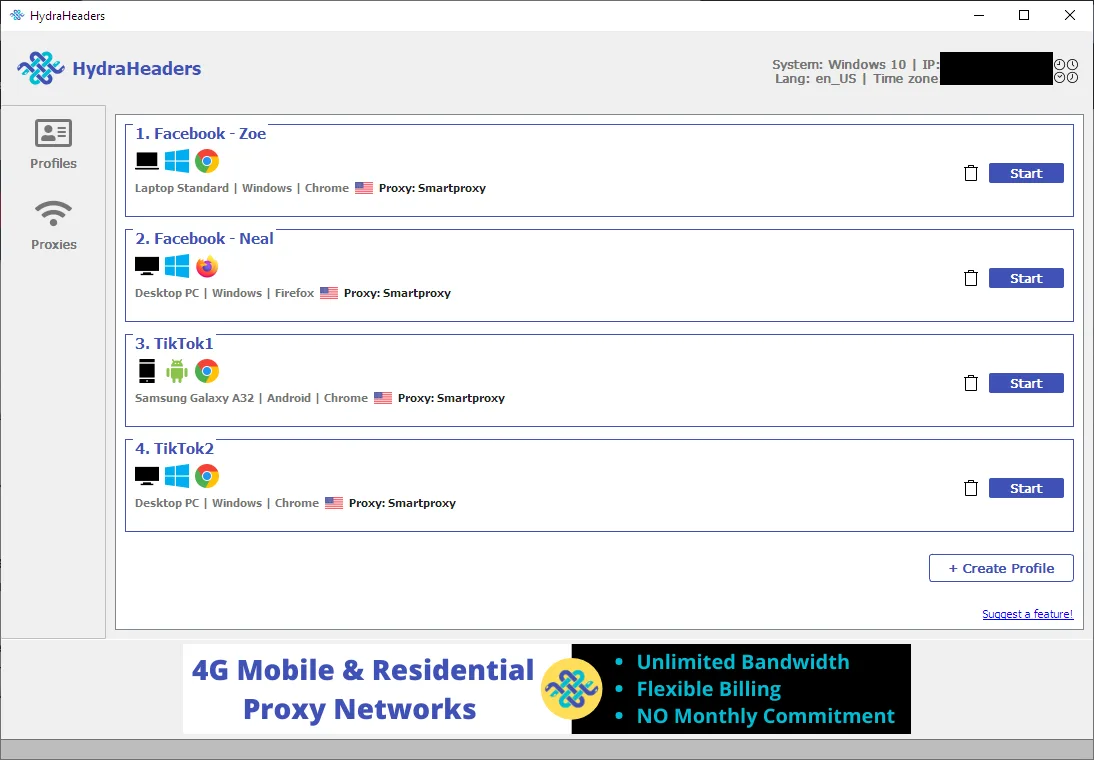Click the phone device icon in TikTok1

click(147, 371)
